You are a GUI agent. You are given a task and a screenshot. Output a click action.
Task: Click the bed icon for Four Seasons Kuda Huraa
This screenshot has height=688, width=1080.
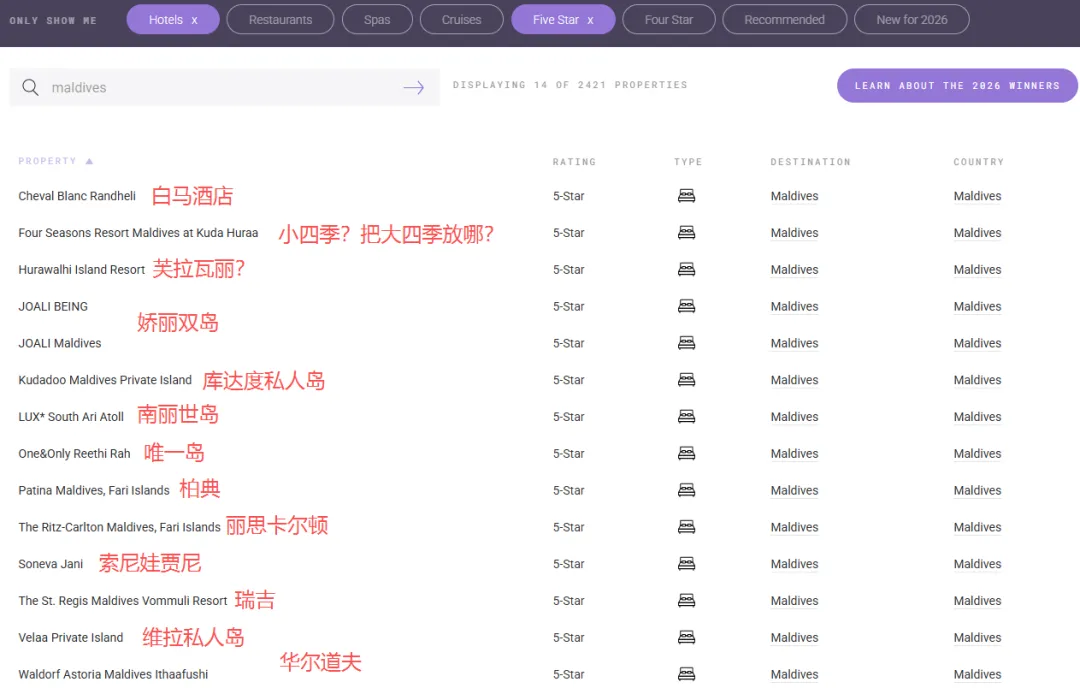686,232
